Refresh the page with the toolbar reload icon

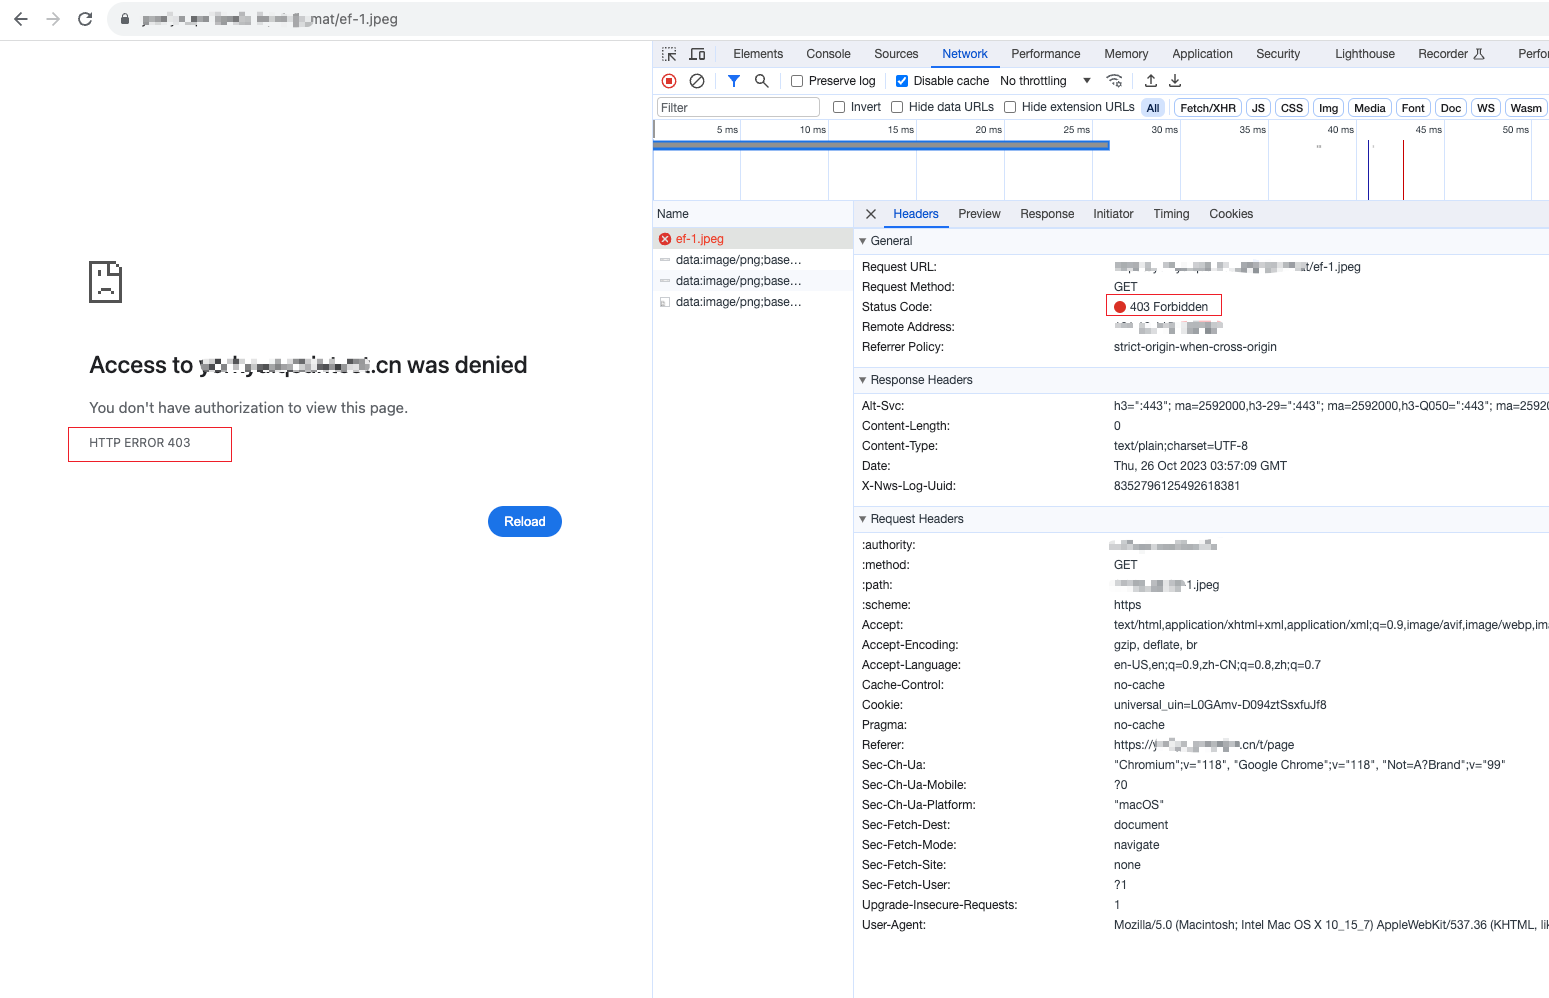[x=85, y=19]
